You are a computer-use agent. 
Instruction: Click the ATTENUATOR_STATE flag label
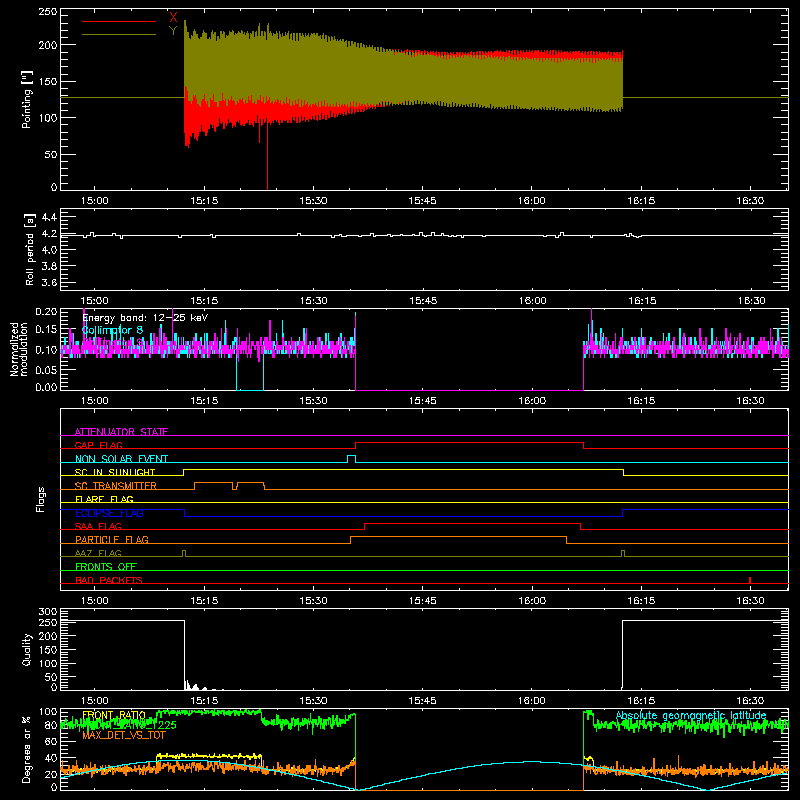[x=121, y=432]
